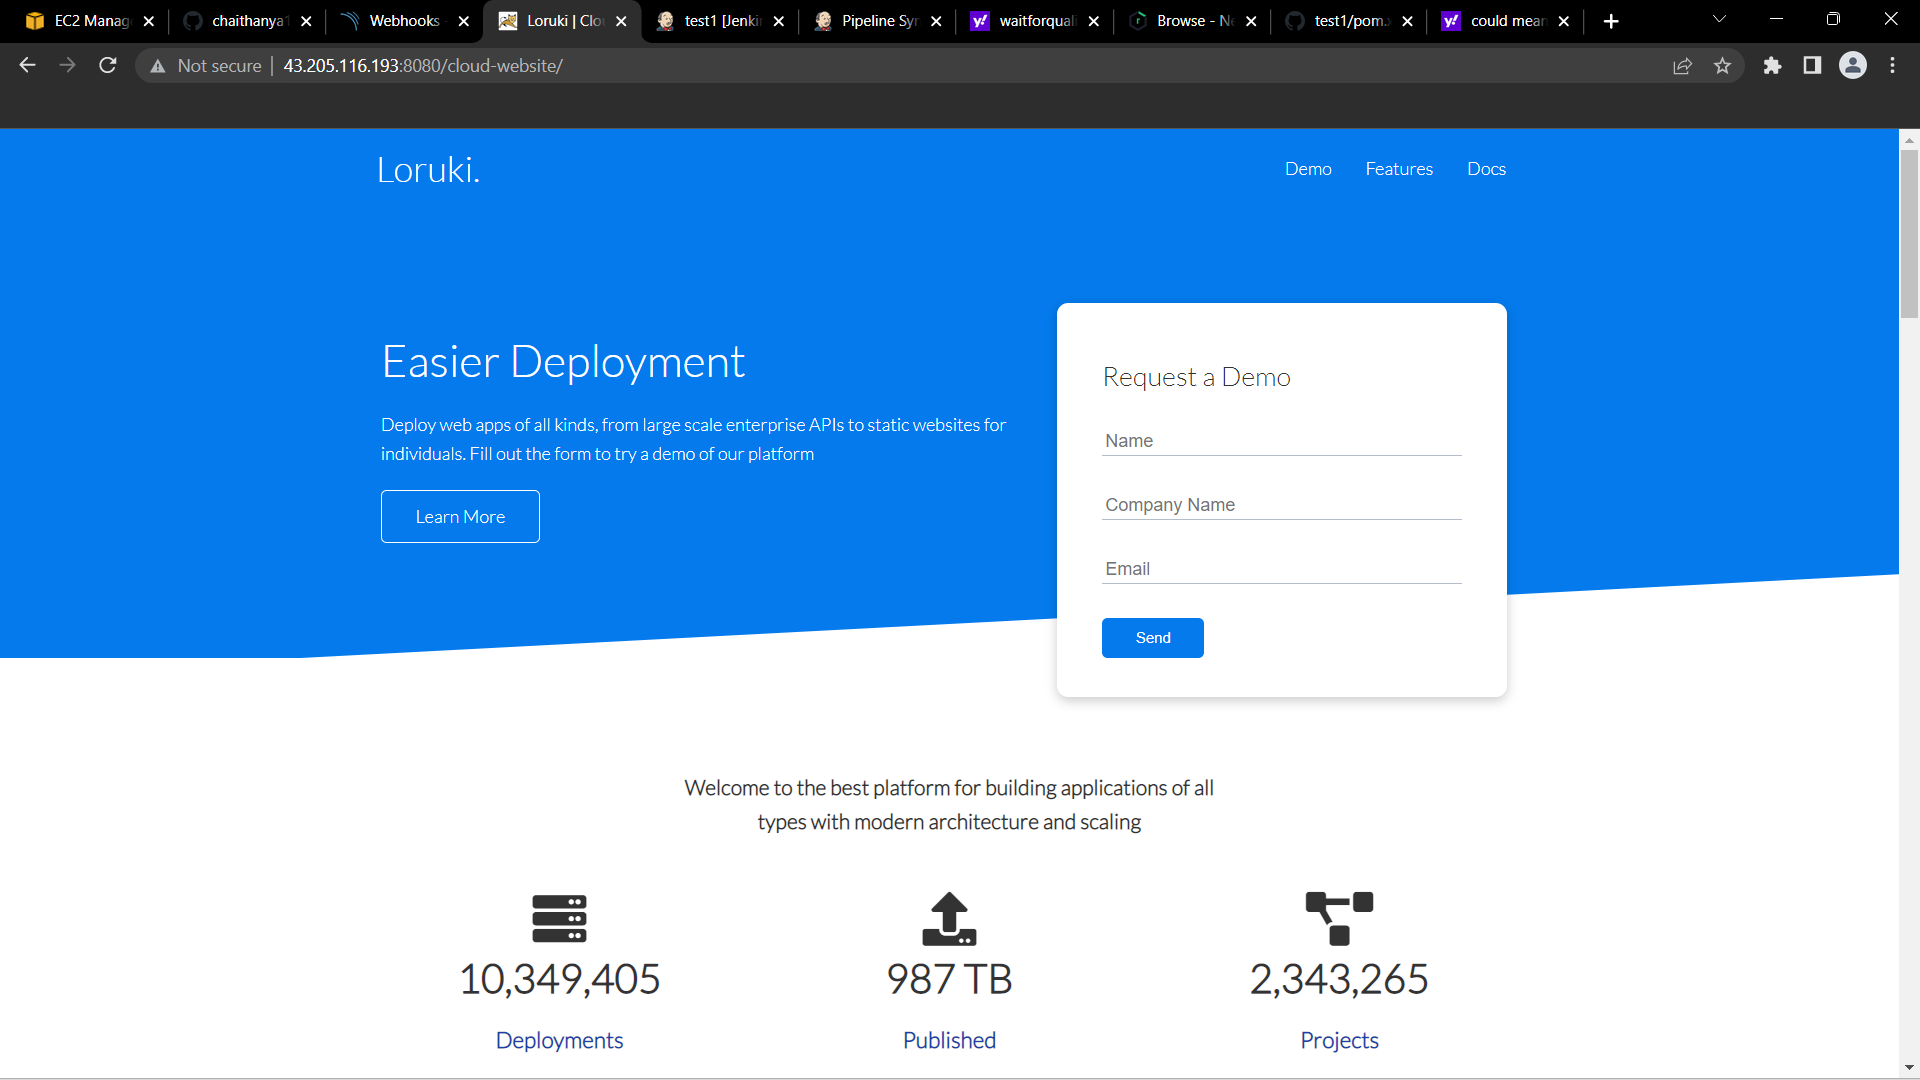The height and width of the screenshot is (1080, 1920).
Task: Switch to the Webhooks tab
Action: [404, 21]
